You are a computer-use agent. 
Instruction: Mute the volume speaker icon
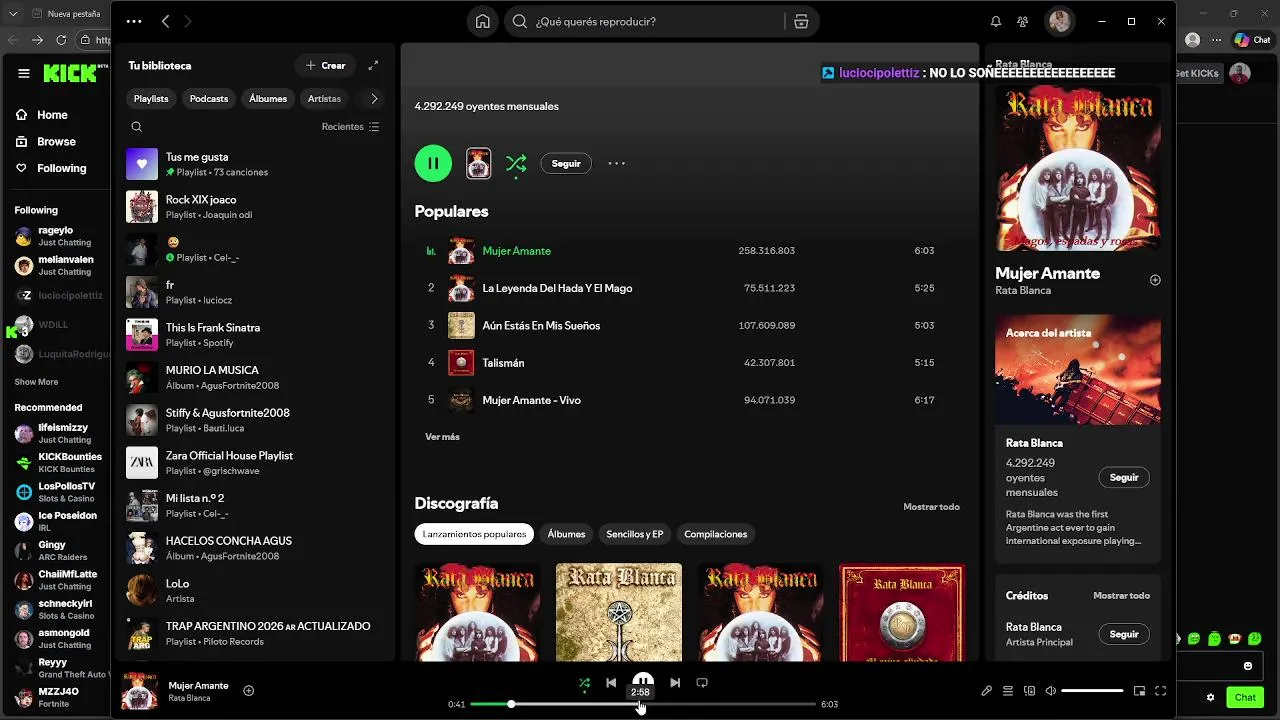tap(1051, 691)
